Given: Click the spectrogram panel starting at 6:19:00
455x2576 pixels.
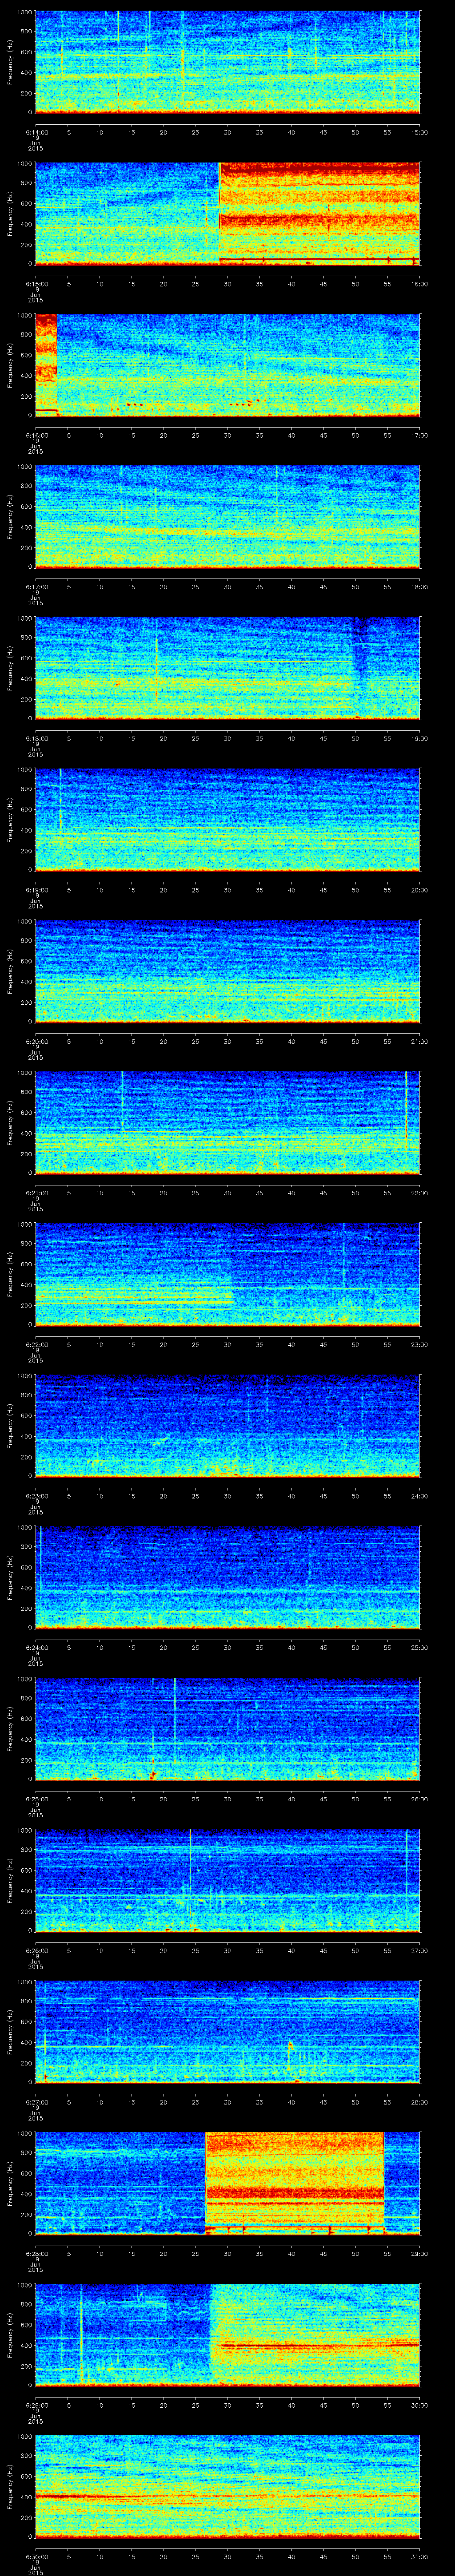Looking at the screenshot, I should (x=228, y=820).
